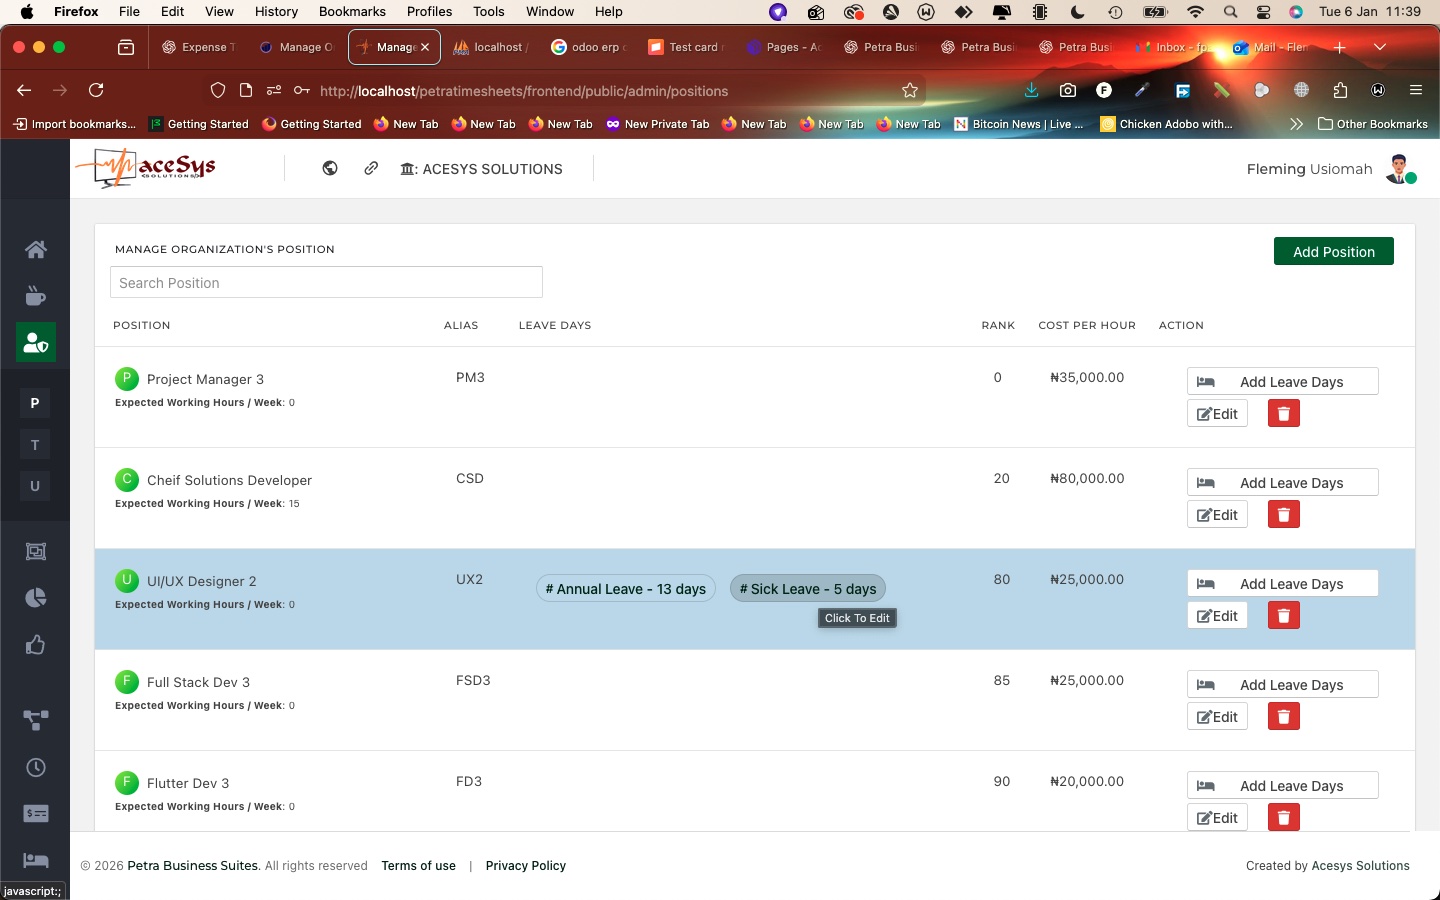This screenshot has height=900, width=1440.
Task: Open the Privacy Policy link
Action: pyautogui.click(x=525, y=866)
